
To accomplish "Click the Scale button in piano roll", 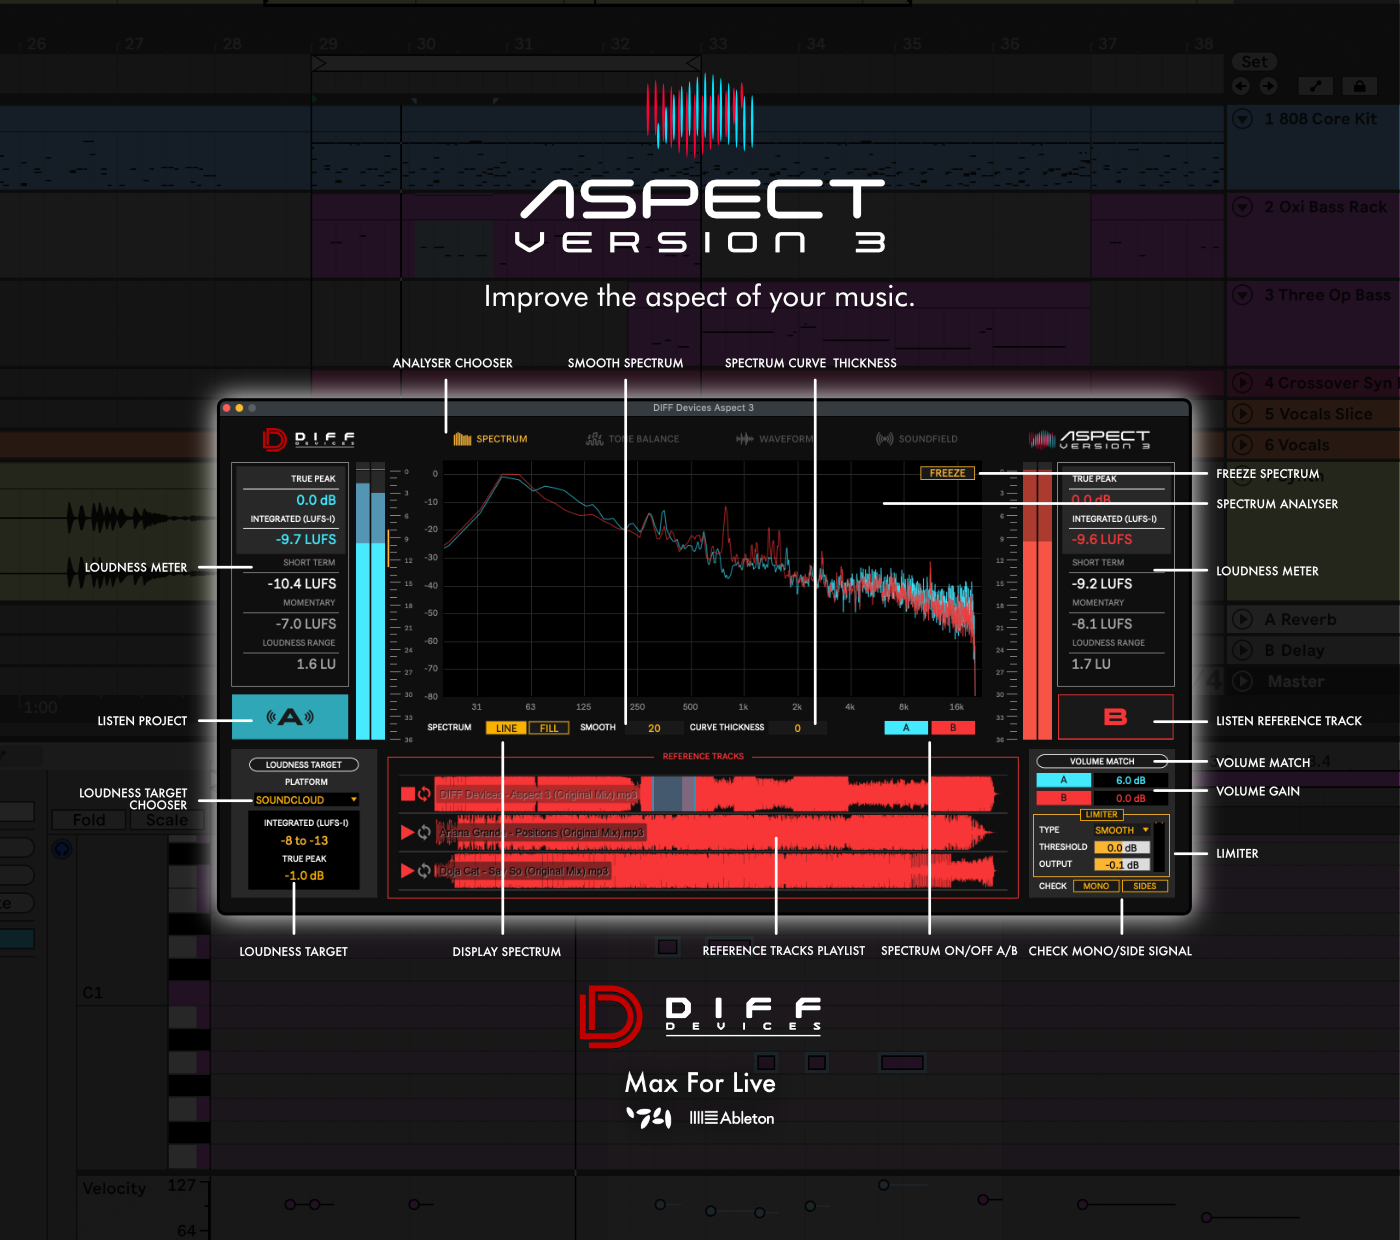I will pyautogui.click(x=167, y=820).
